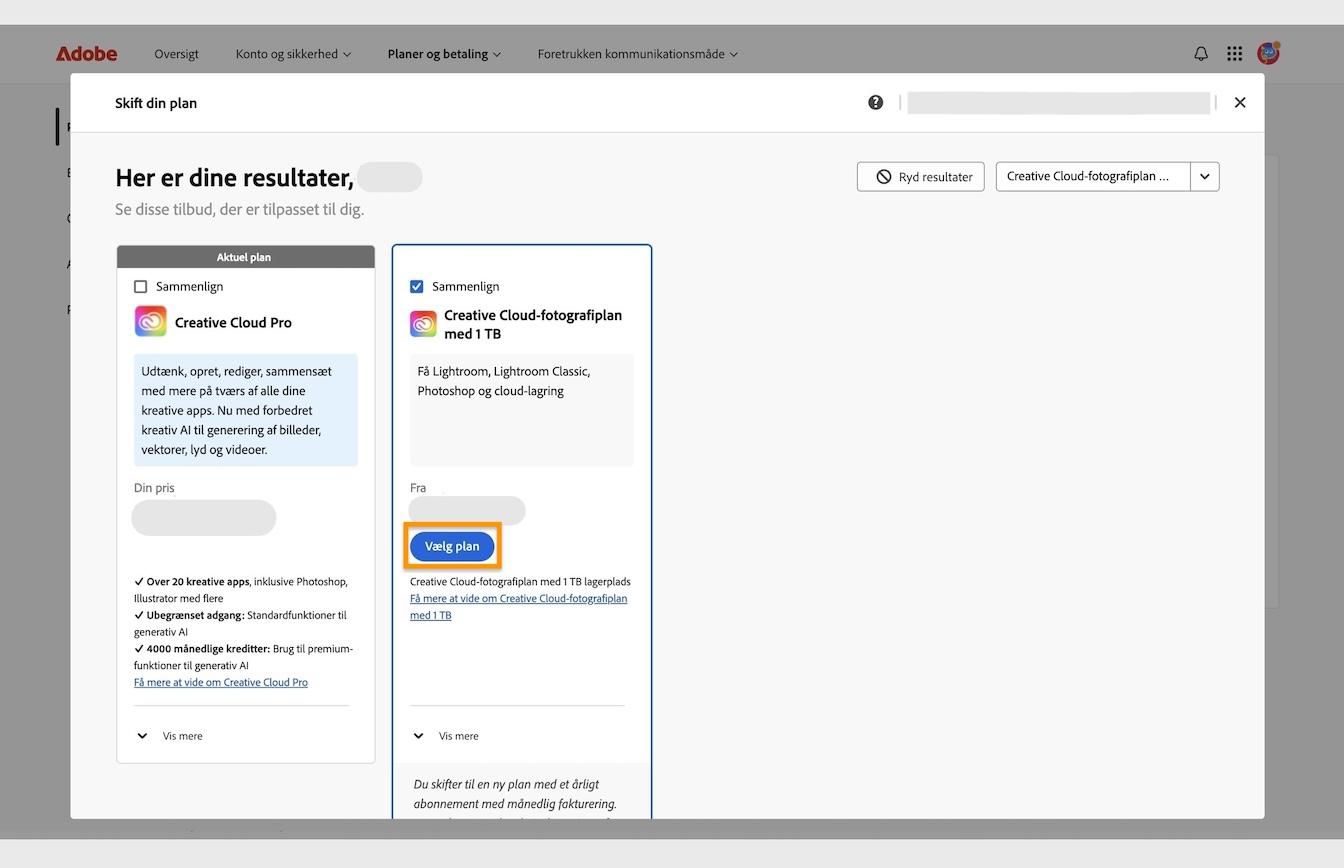Image resolution: width=1344 pixels, height=868 pixels.
Task: Click the Over 20 kreative apps feature line
Action: 241,590
